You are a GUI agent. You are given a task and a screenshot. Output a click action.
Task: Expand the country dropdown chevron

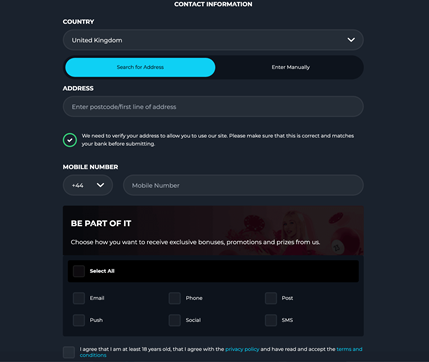click(x=351, y=40)
